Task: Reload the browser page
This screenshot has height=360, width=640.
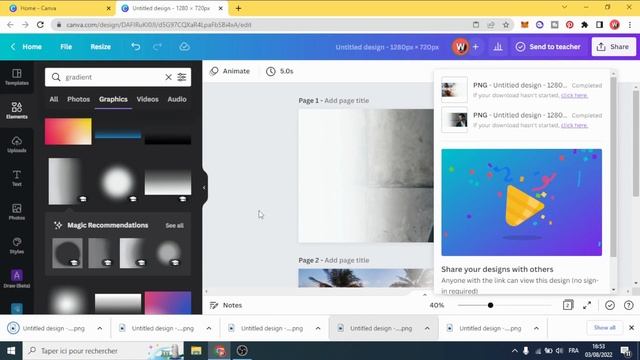Action: (40, 25)
